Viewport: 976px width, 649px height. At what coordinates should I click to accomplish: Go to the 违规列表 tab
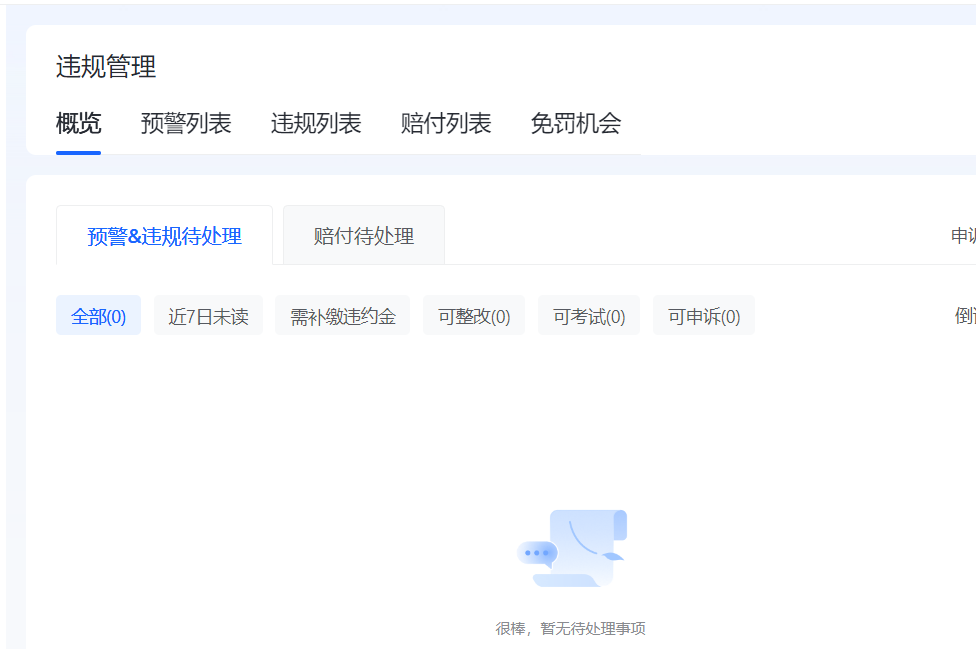(x=316, y=123)
